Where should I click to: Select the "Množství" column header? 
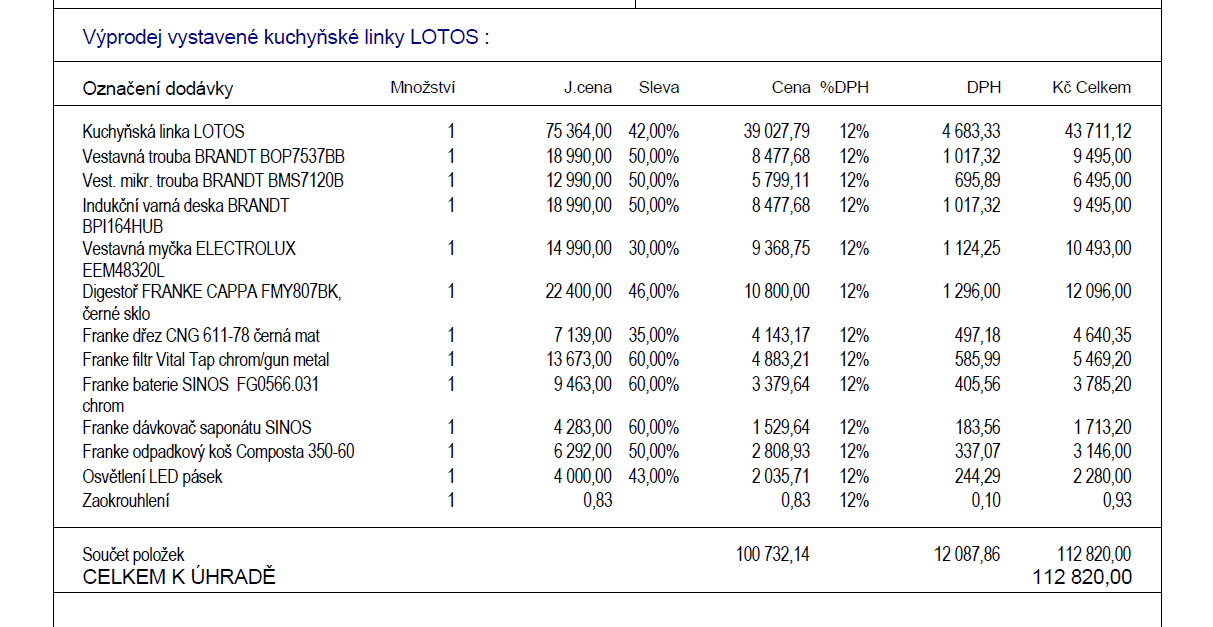tap(422, 88)
